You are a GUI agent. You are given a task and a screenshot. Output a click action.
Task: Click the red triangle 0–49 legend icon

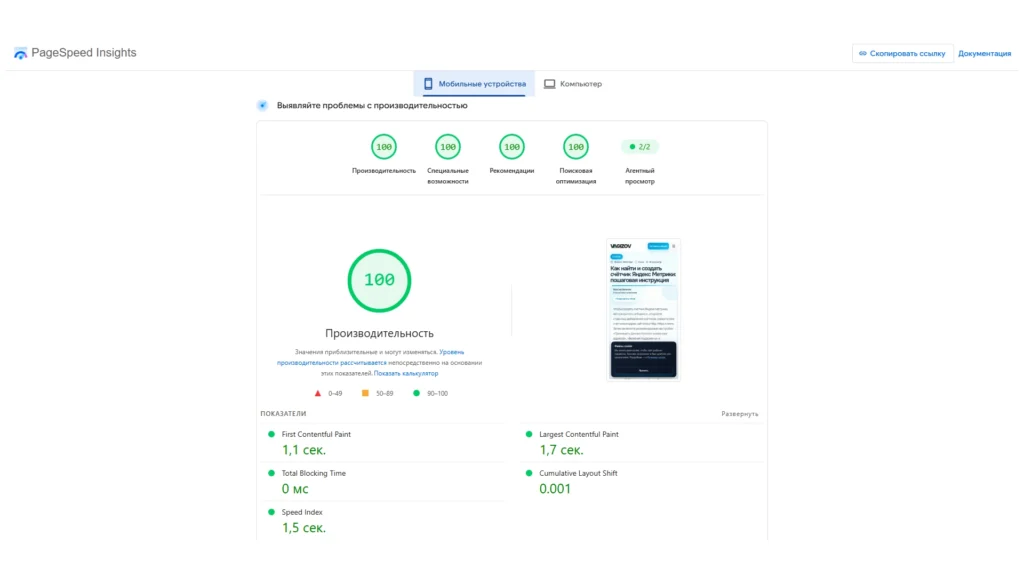click(318, 393)
